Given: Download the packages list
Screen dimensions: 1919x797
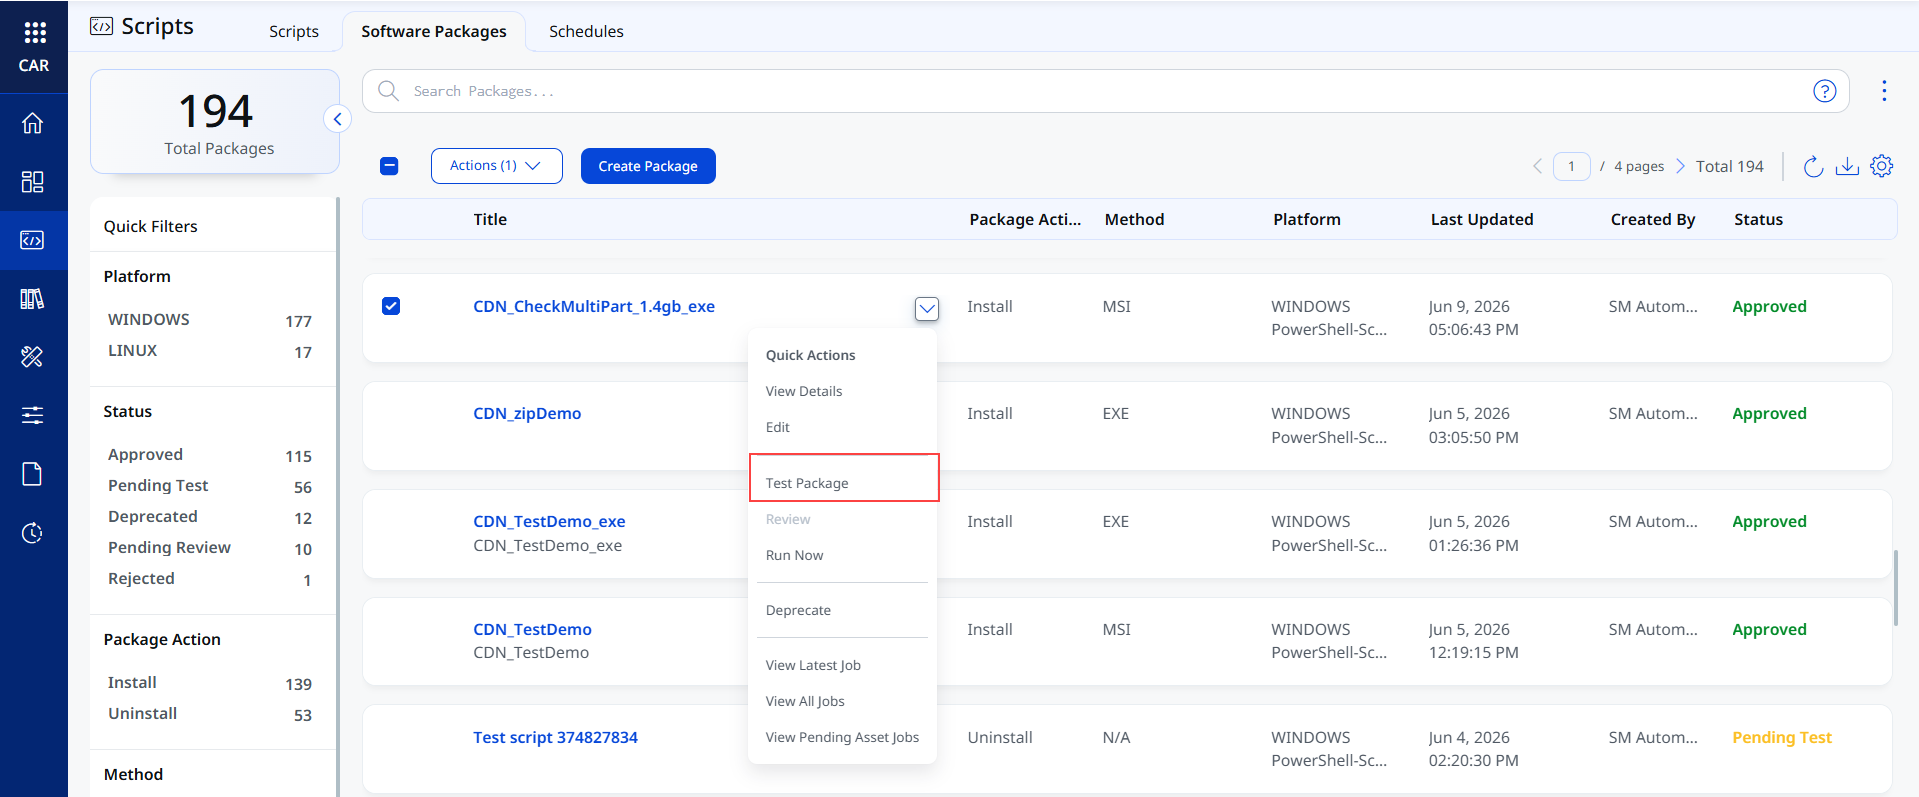Looking at the screenshot, I should pyautogui.click(x=1847, y=166).
